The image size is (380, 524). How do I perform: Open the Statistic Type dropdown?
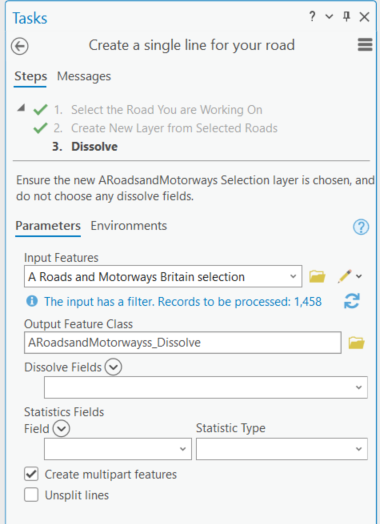tap(282, 449)
